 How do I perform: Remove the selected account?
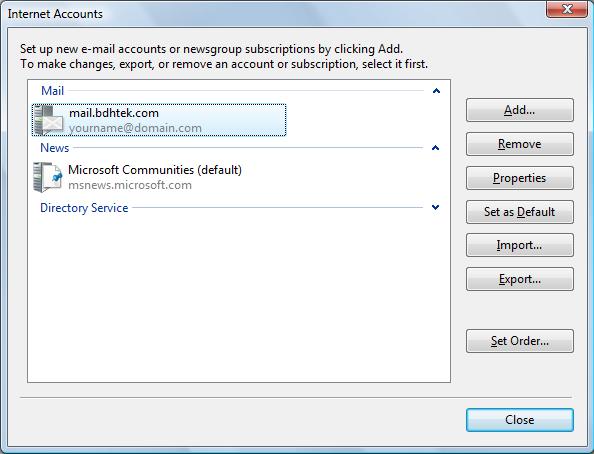520,144
